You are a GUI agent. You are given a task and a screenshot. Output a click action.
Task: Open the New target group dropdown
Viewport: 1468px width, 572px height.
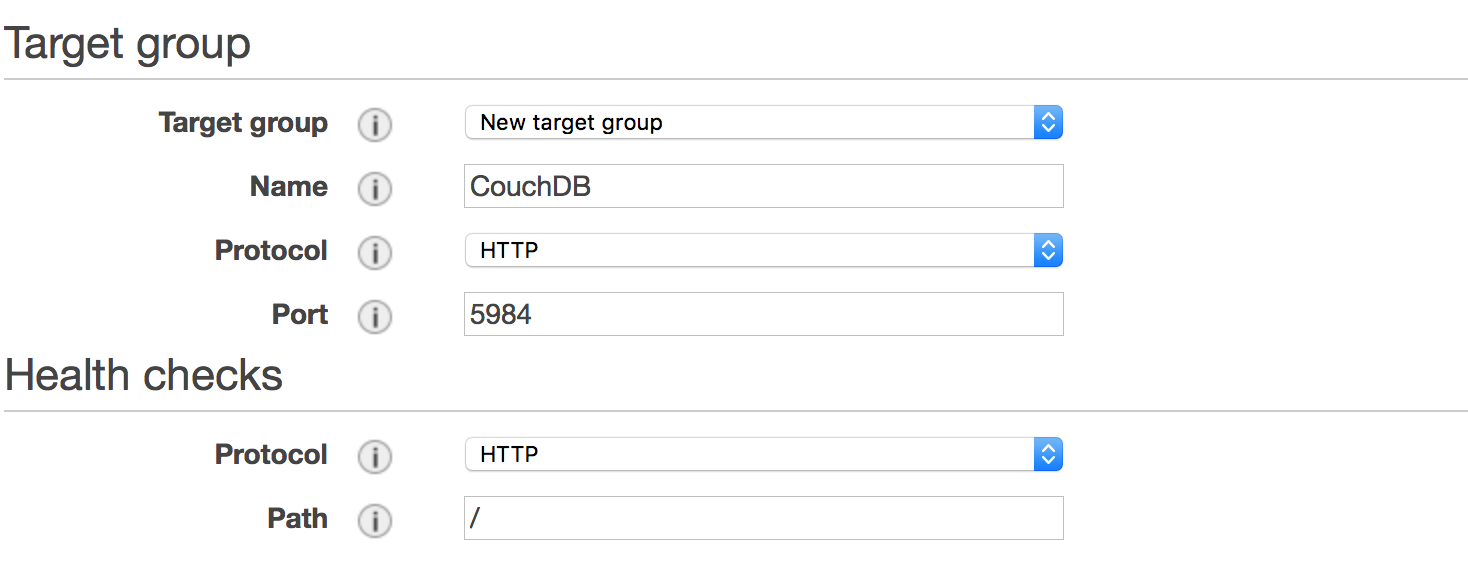click(763, 123)
